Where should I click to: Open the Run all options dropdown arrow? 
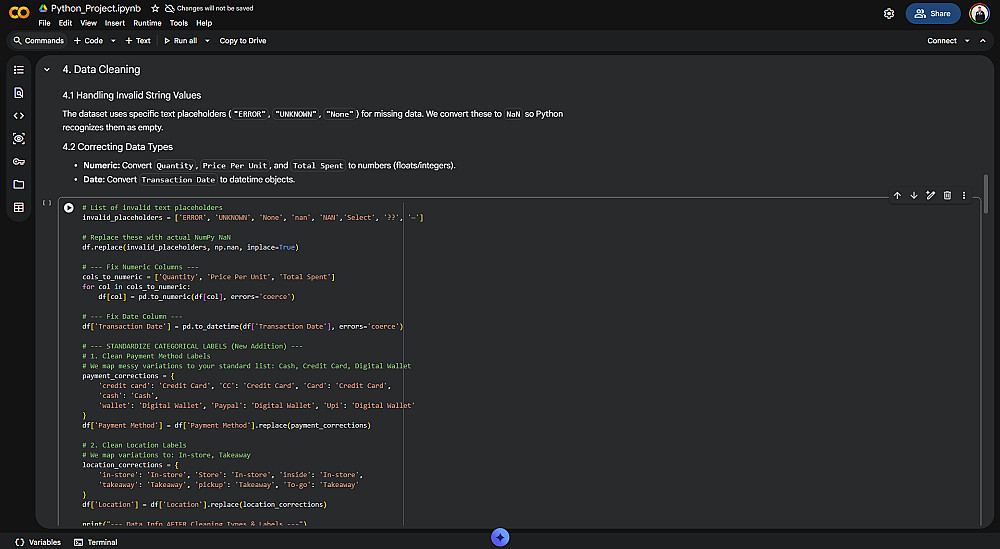coord(207,41)
